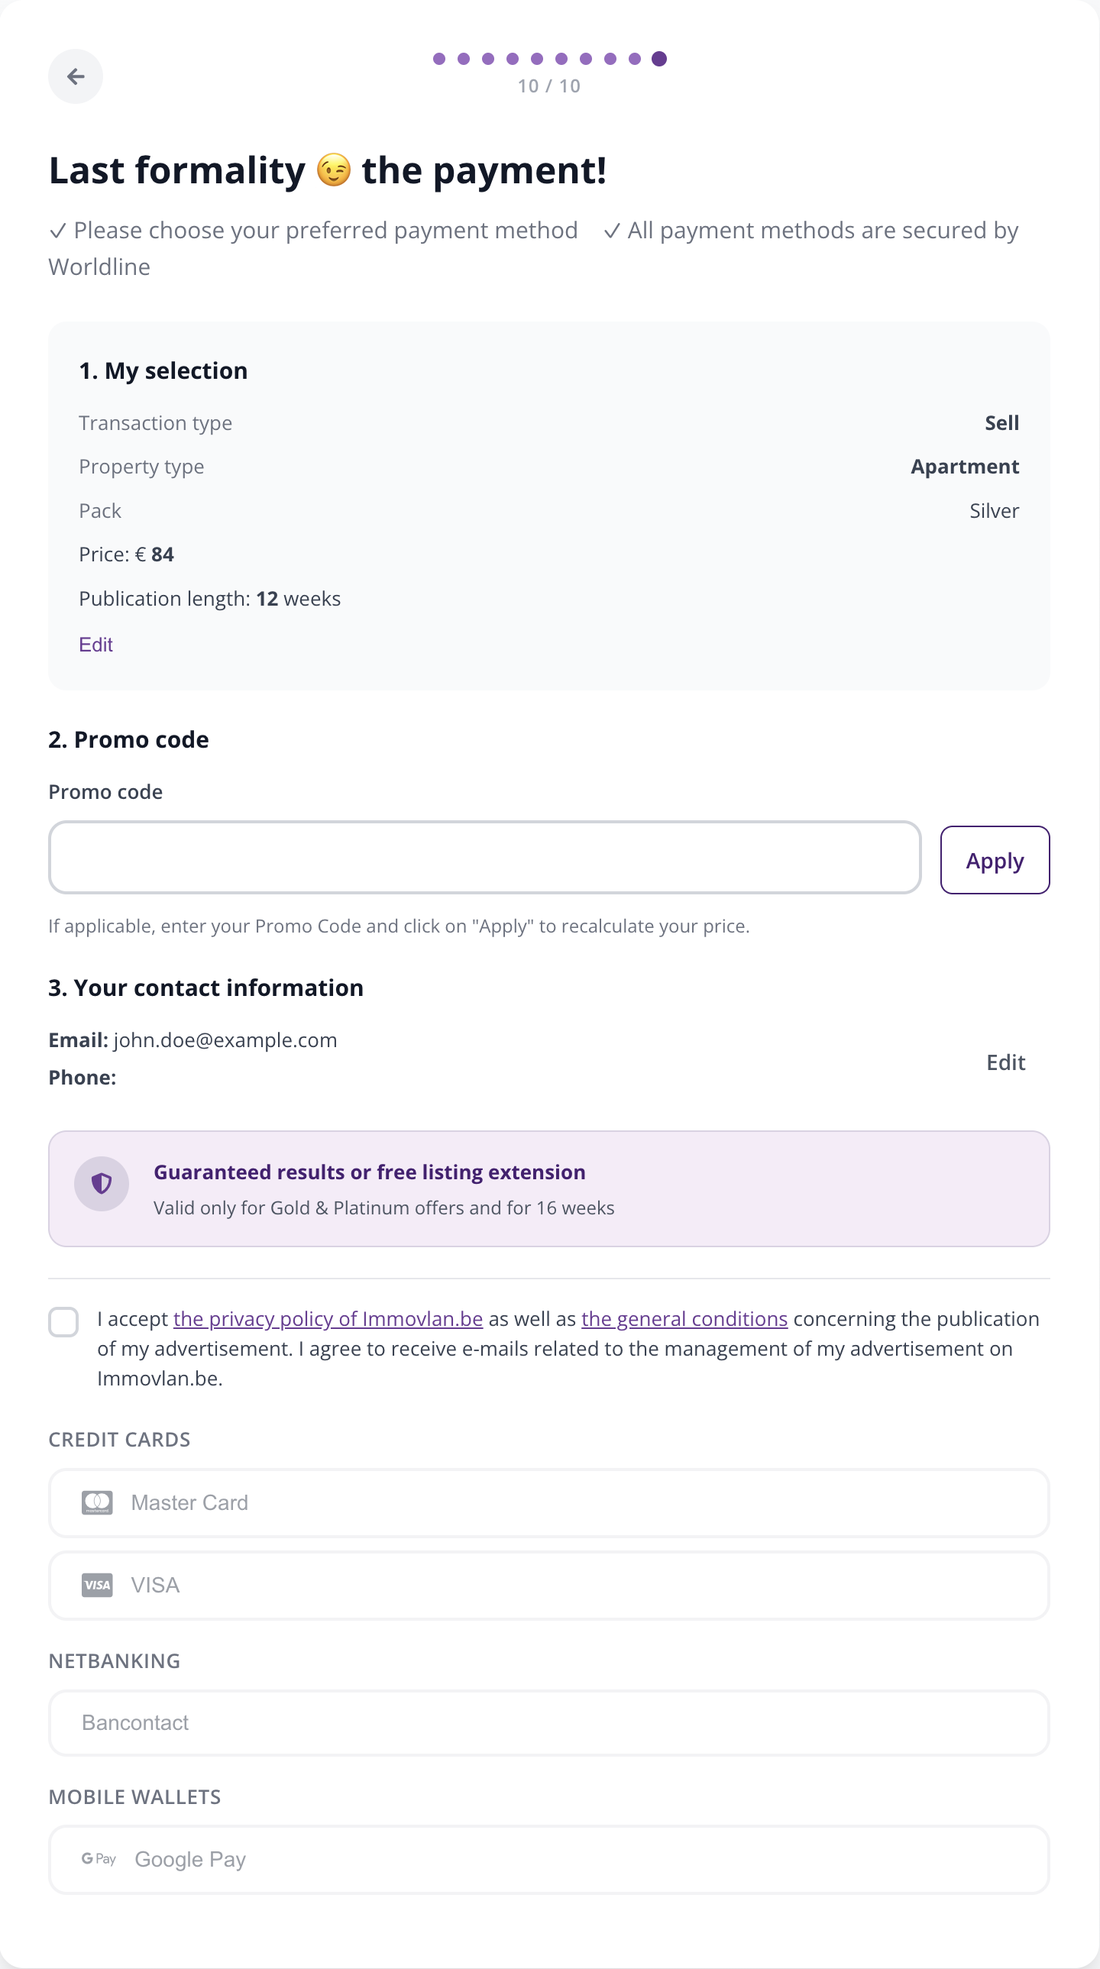
Task: Click the Master Card logo icon
Action: 97,1502
